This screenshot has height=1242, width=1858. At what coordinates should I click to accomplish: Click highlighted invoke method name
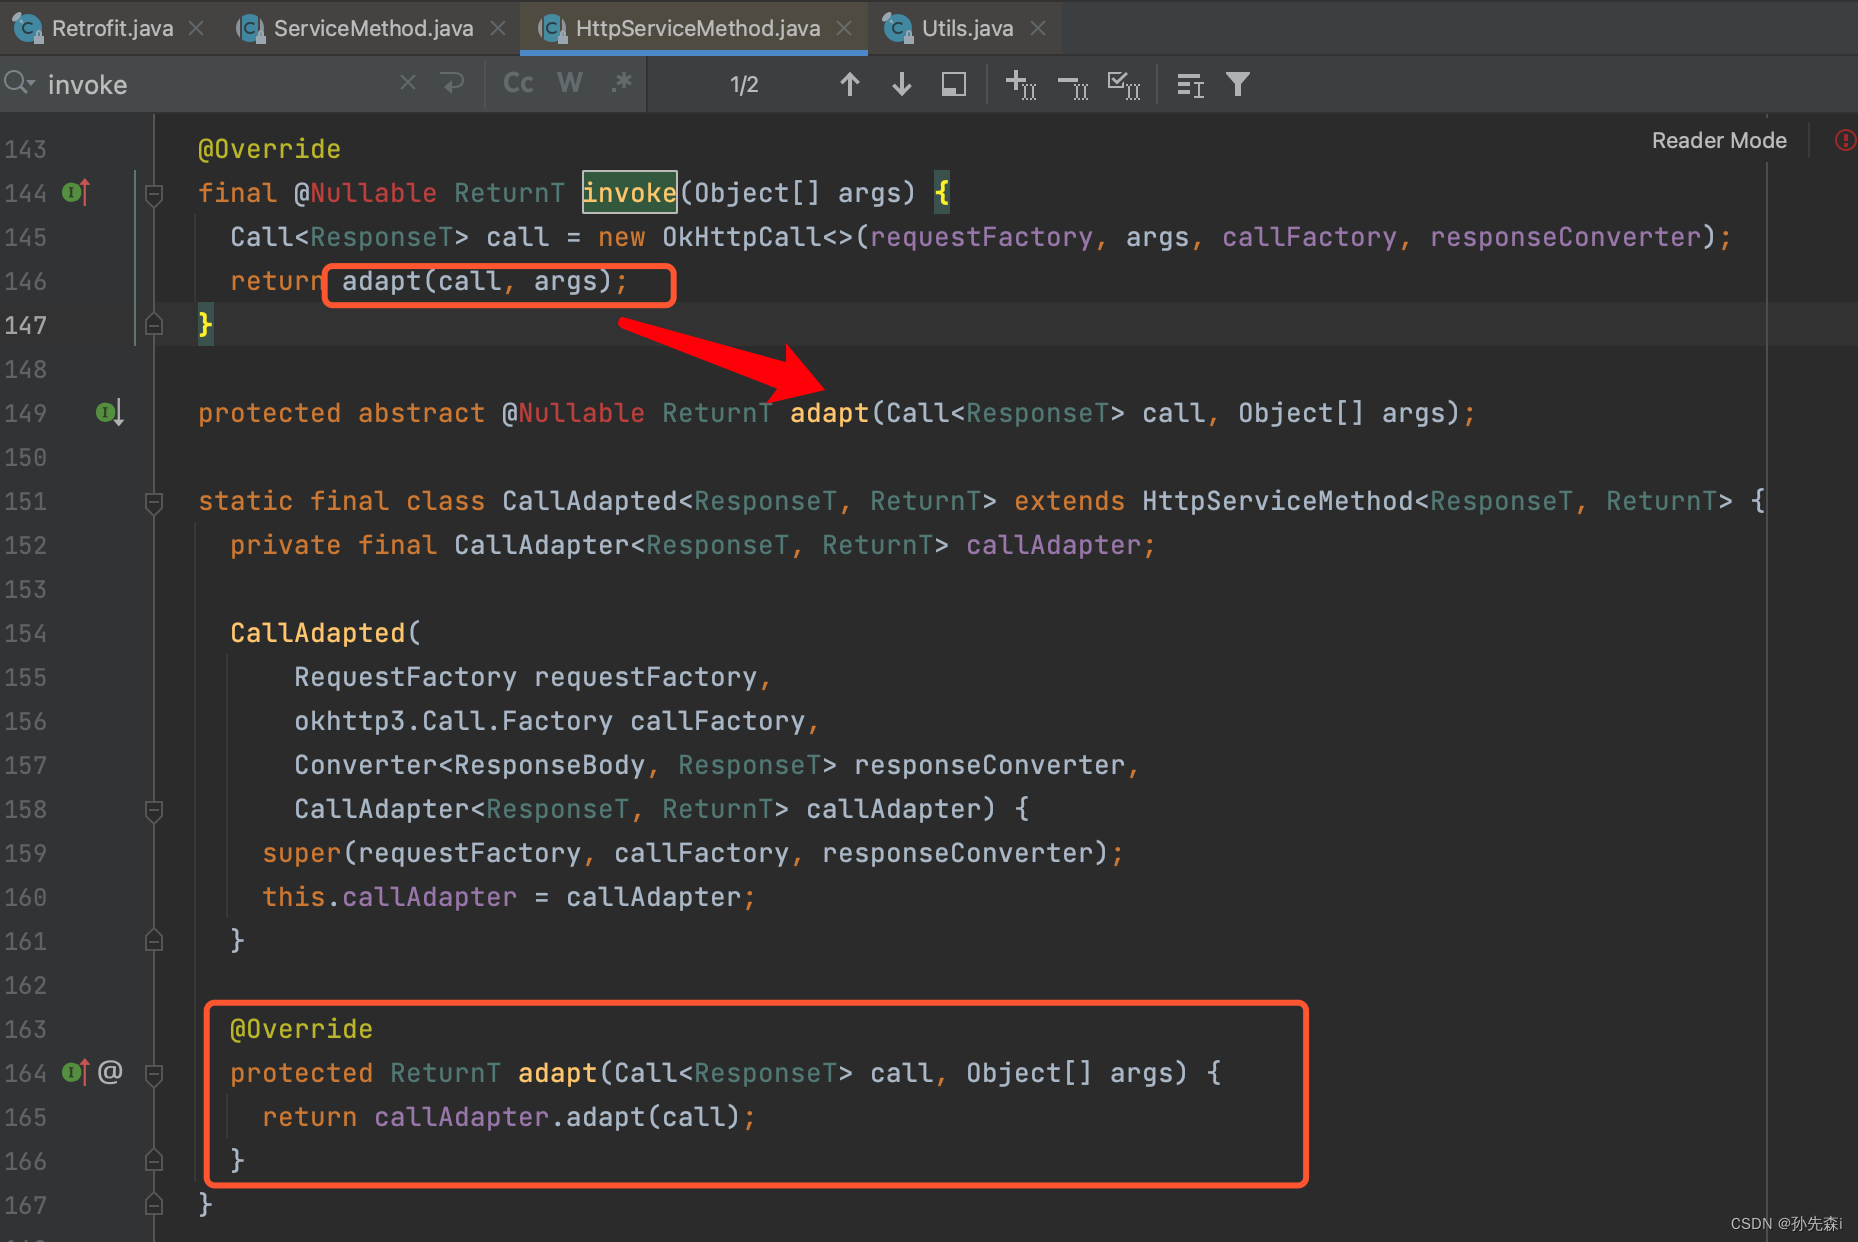[x=629, y=192]
